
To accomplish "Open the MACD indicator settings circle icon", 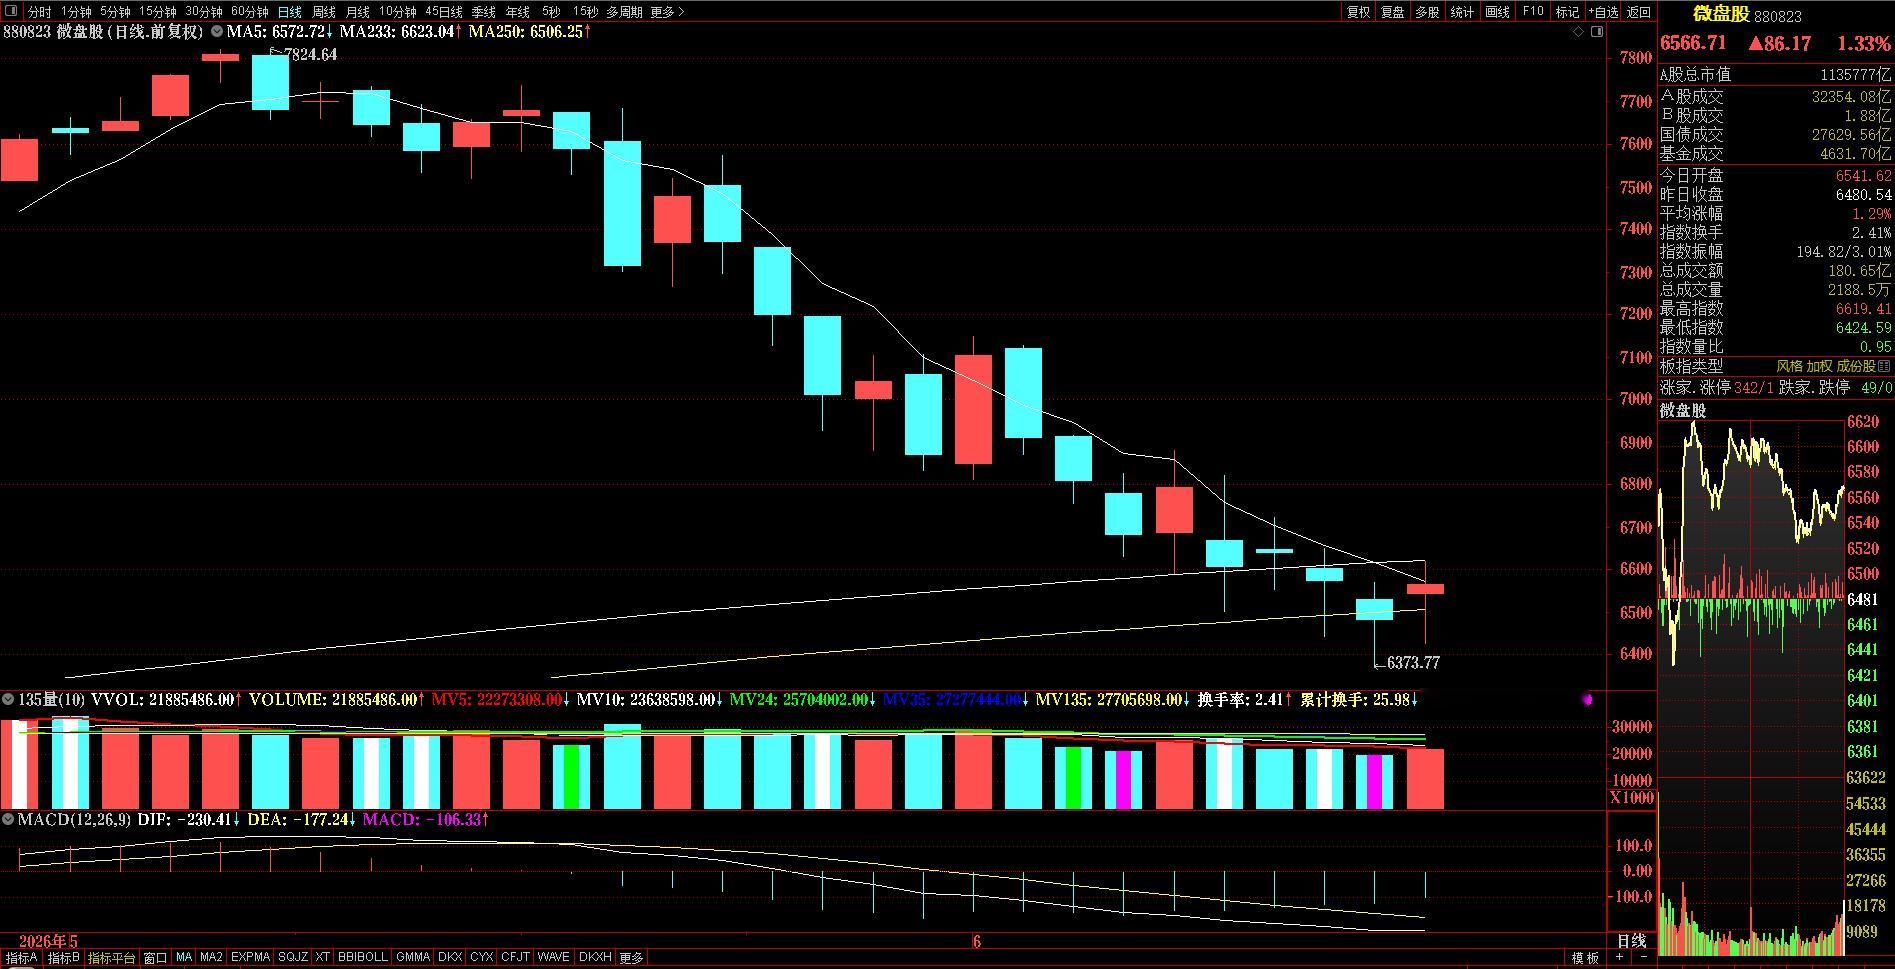I will (x=8, y=820).
